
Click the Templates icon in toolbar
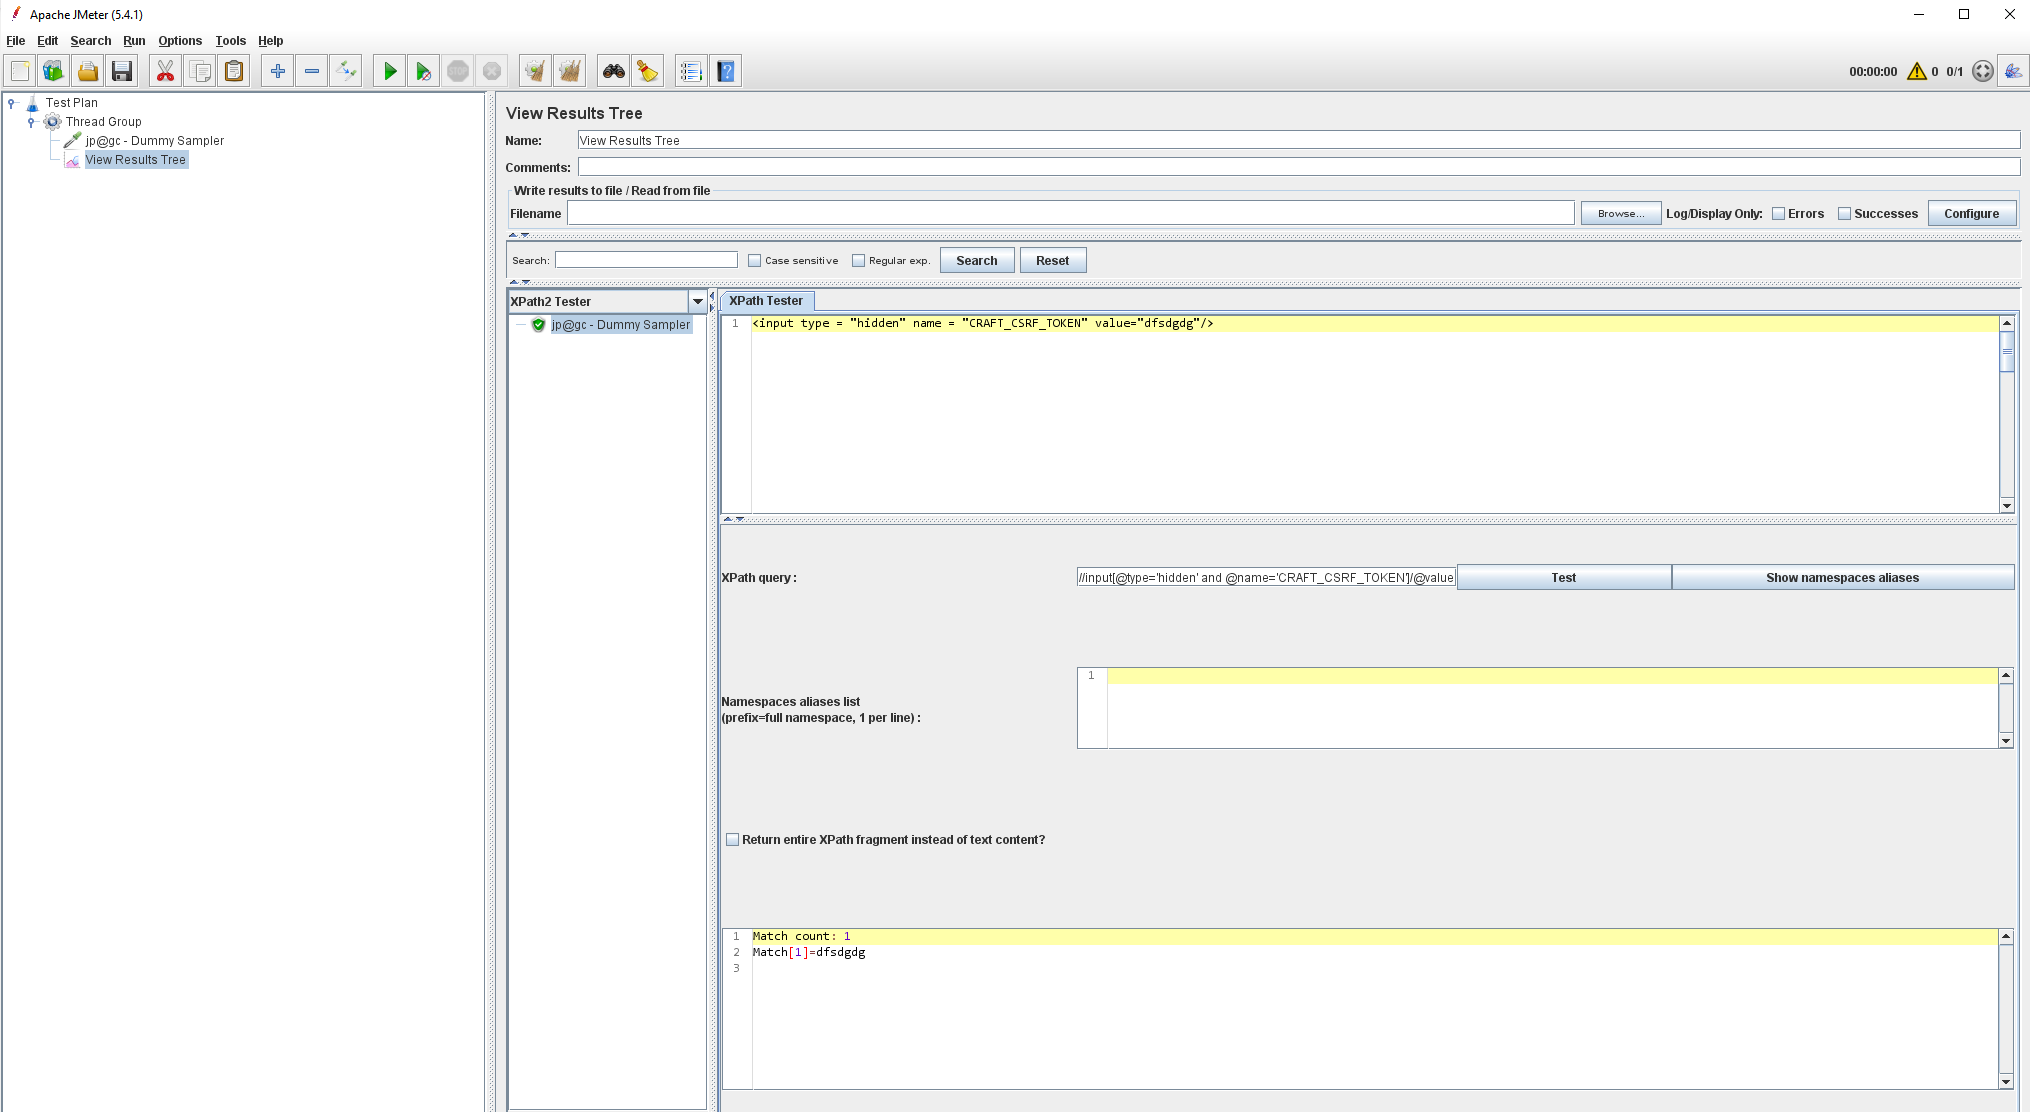pyautogui.click(x=53, y=71)
